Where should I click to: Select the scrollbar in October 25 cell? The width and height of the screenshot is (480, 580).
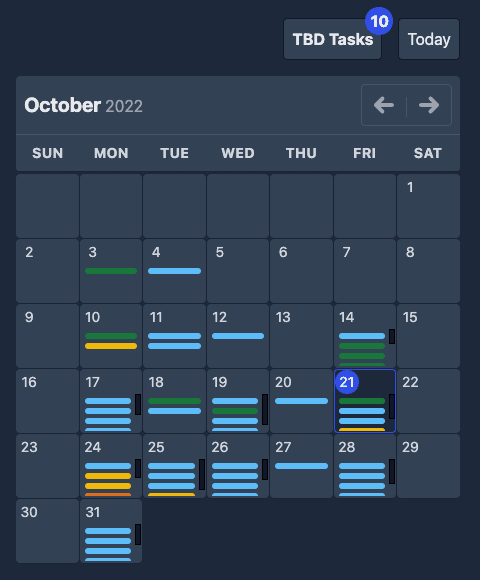(202, 474)
